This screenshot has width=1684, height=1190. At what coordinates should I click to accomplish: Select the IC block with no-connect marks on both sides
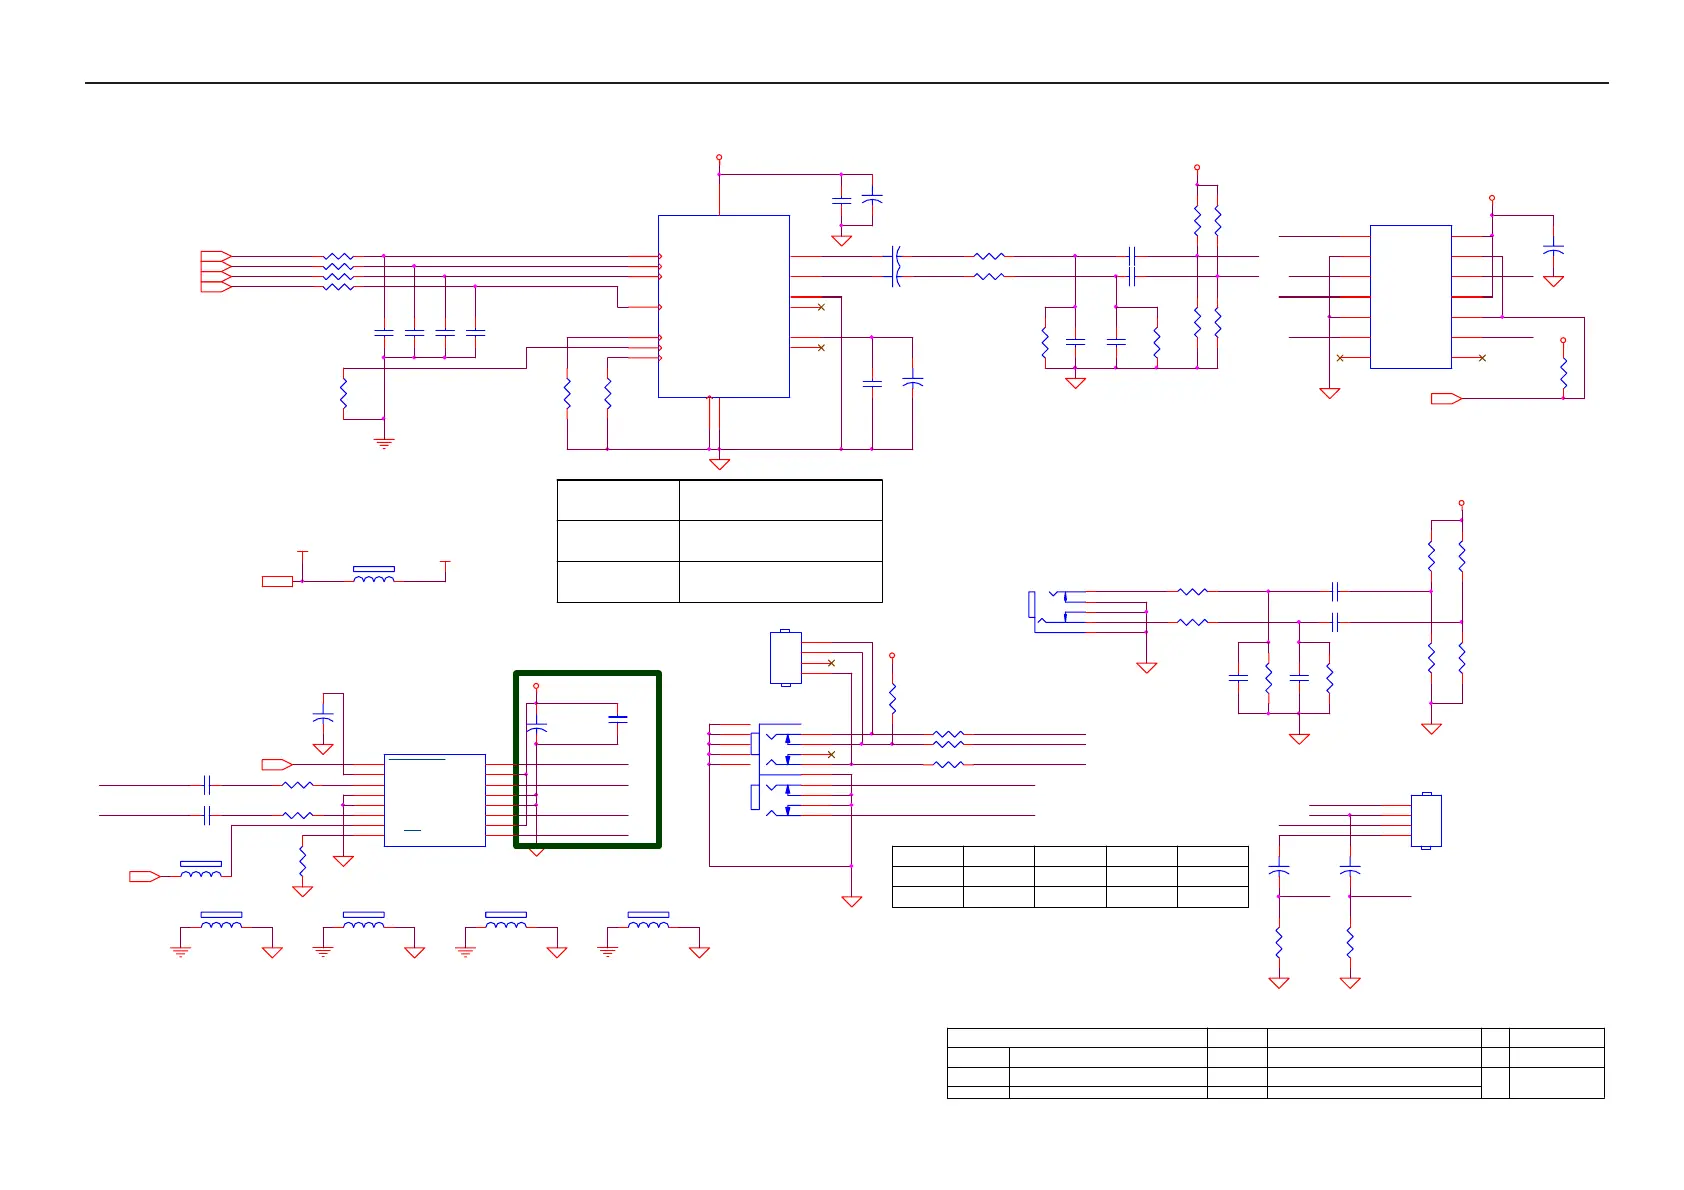coord(1410,297)
